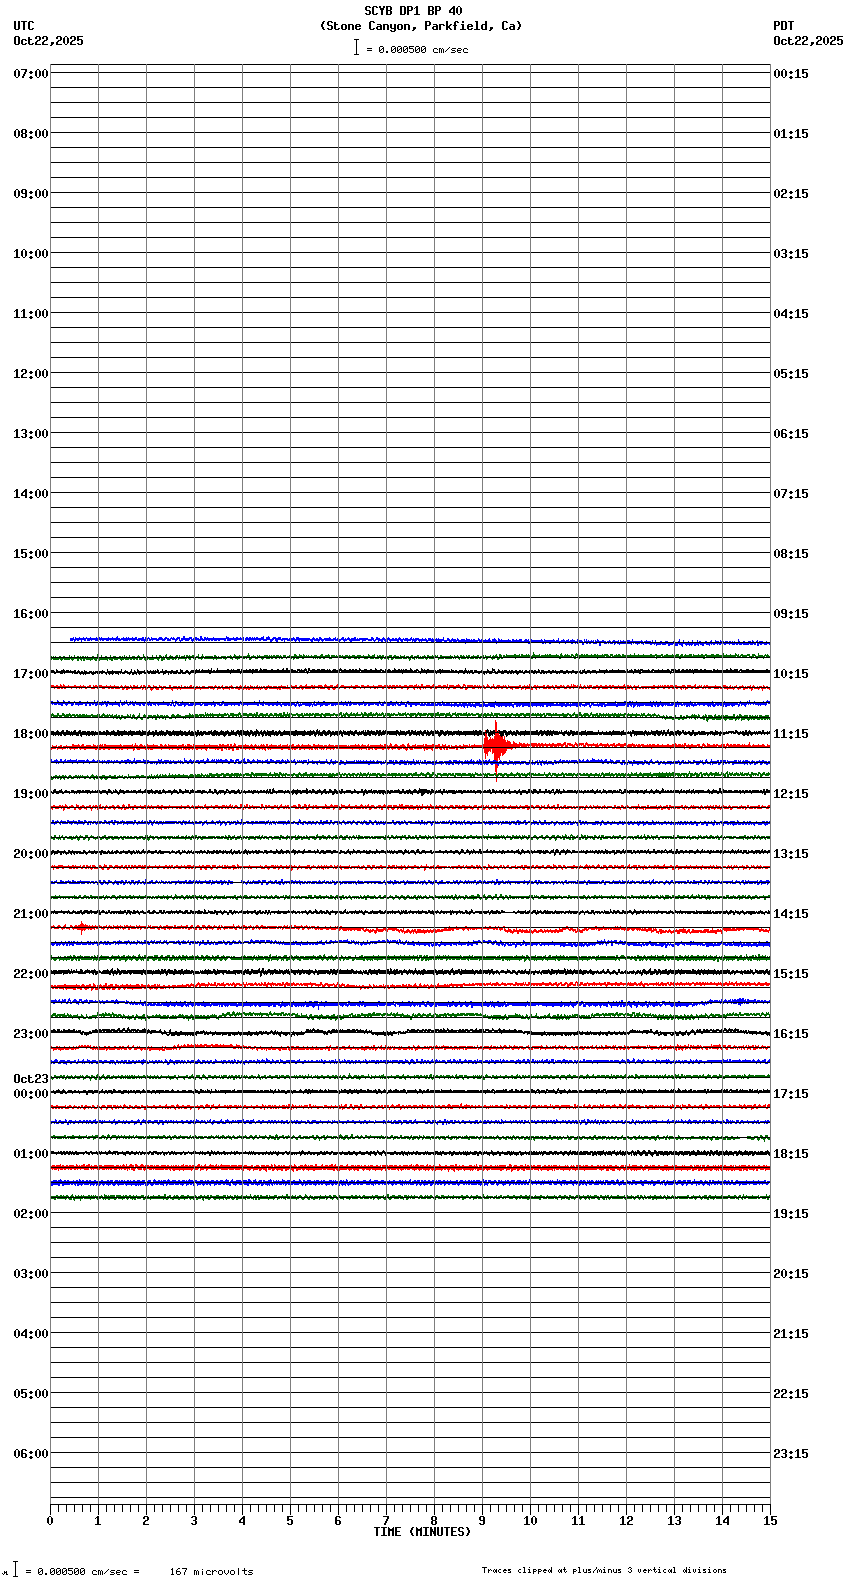Click the '167 microvolts' footer value
850x1584 pixels.
point(211,1572)
